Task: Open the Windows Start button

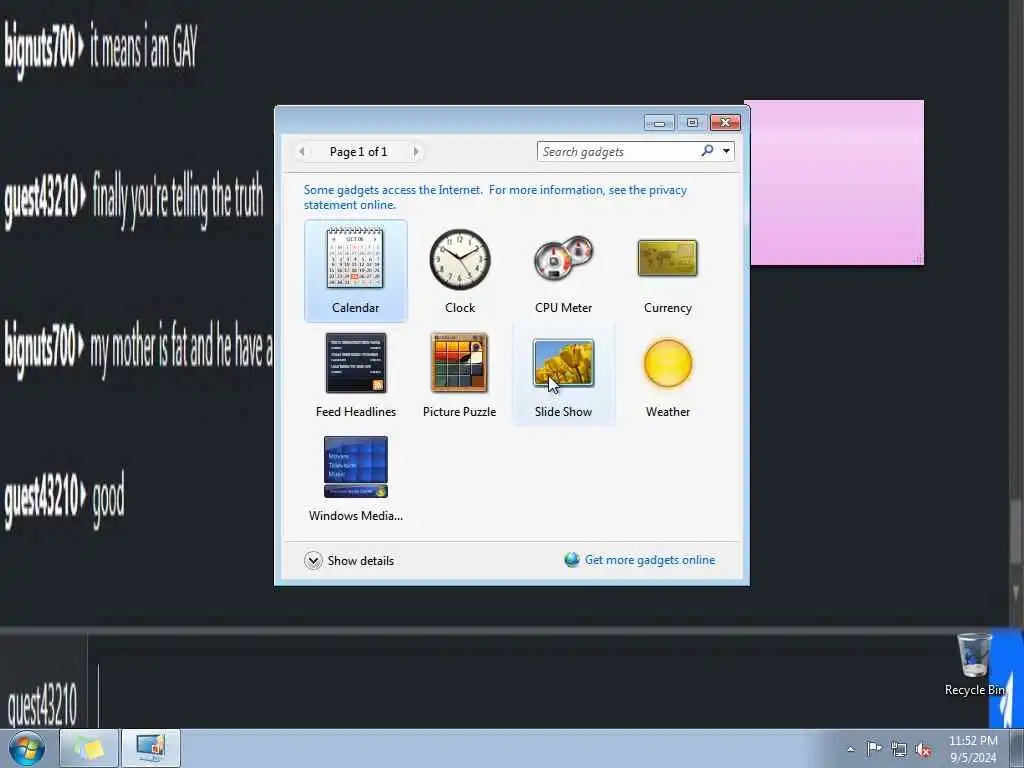Action: 27,748
